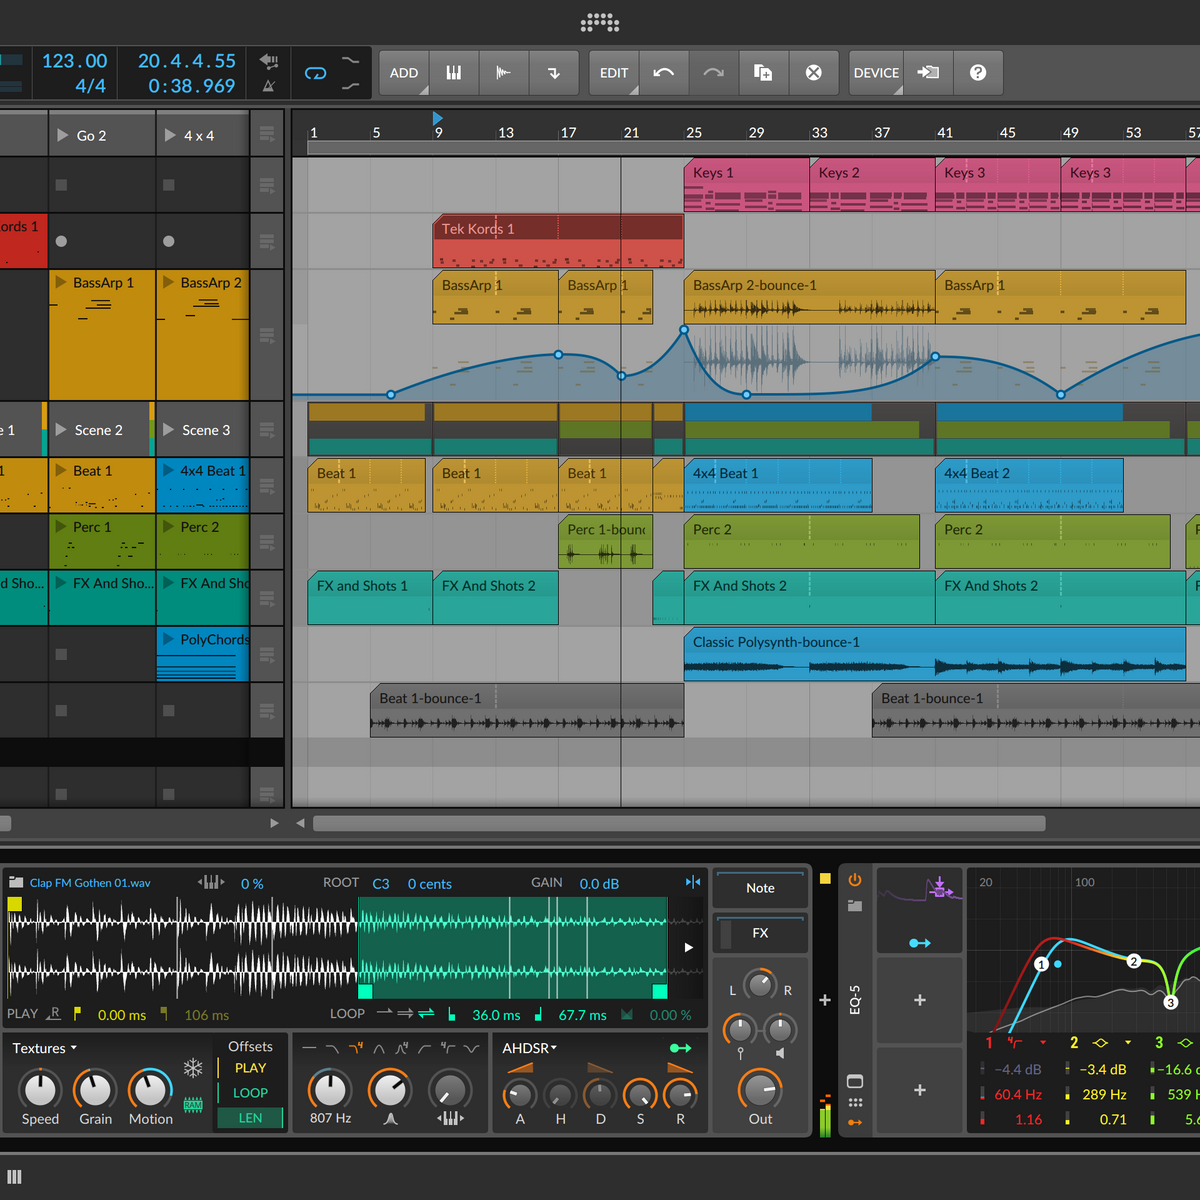1200x1200 pixels.
Task: Toggle the metronome icon
Action: click(x=269, y=86)
